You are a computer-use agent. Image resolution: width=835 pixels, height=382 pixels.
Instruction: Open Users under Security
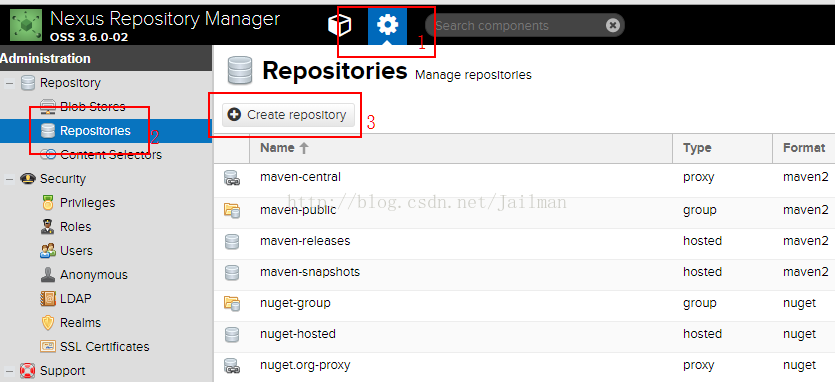(76, 251)
